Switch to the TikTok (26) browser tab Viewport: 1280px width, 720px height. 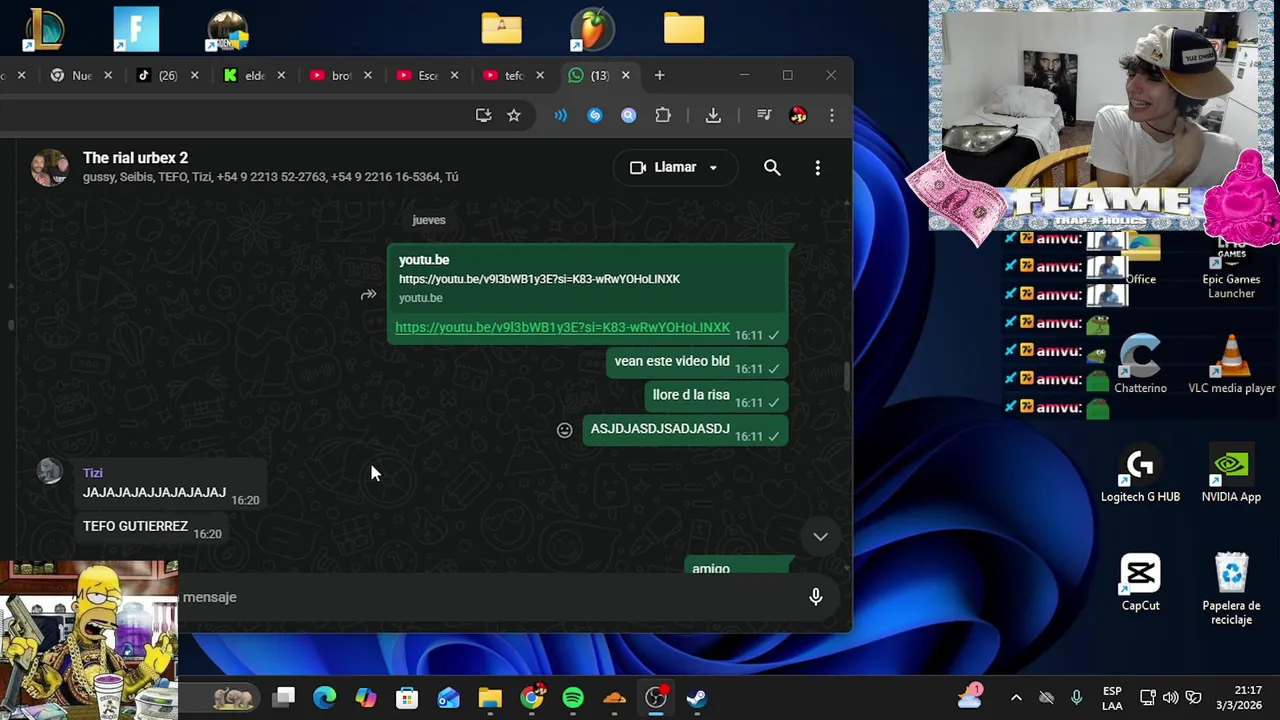click(167, 76)
